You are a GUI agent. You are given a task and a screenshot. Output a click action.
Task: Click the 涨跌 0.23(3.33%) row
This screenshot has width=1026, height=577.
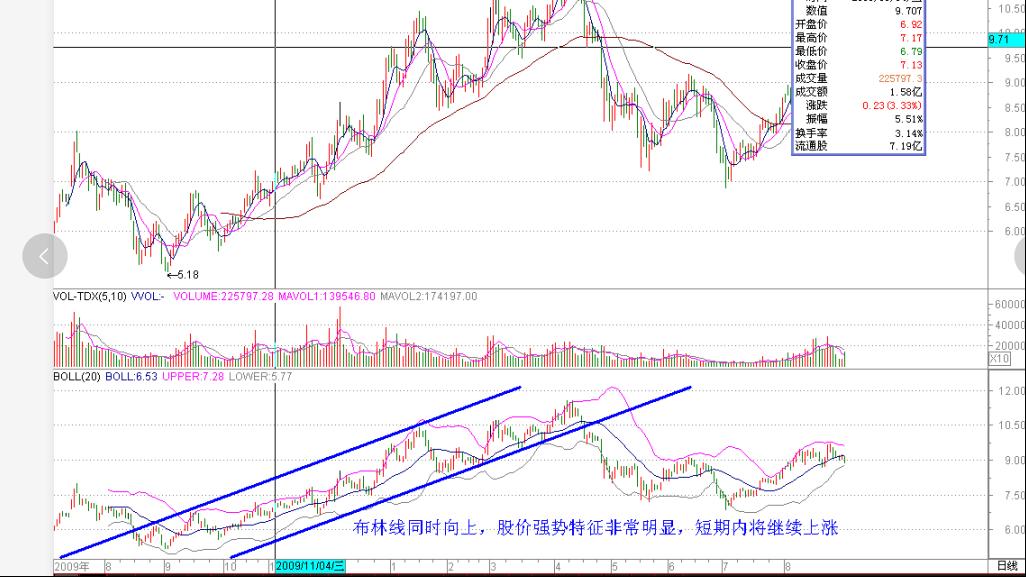858,105
